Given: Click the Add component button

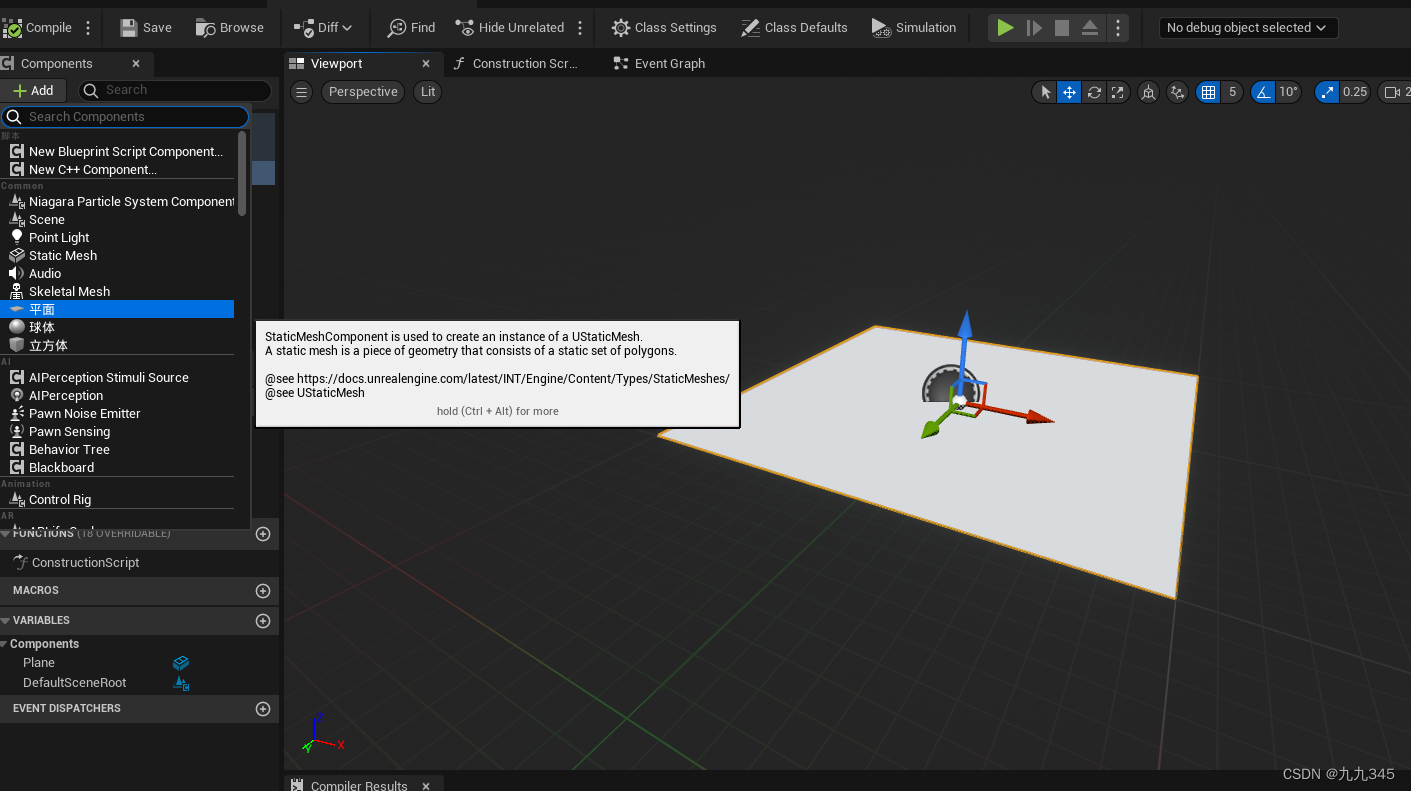Looking at the screenshot, I should point(33,90).
